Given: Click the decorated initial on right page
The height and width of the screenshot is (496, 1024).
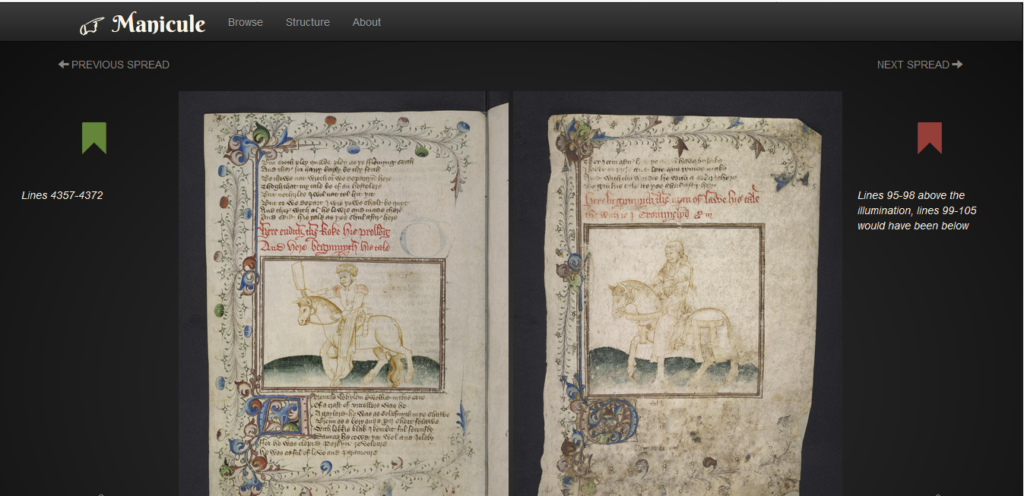Looking at the screenshot, I should (x=616, y=420).
